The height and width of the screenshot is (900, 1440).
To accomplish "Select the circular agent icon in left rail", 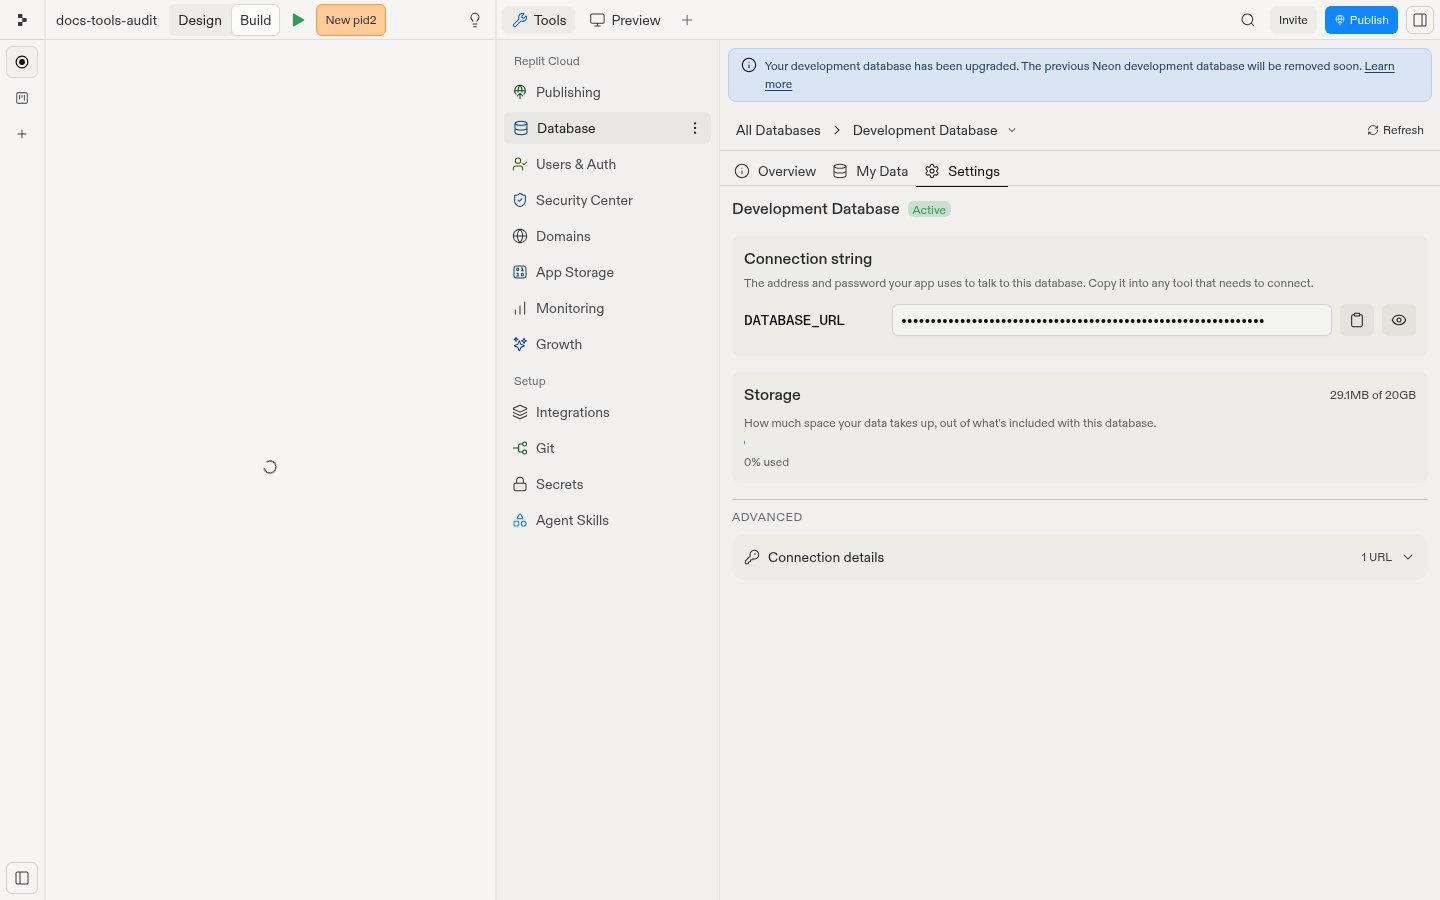I will coord(22,62).
